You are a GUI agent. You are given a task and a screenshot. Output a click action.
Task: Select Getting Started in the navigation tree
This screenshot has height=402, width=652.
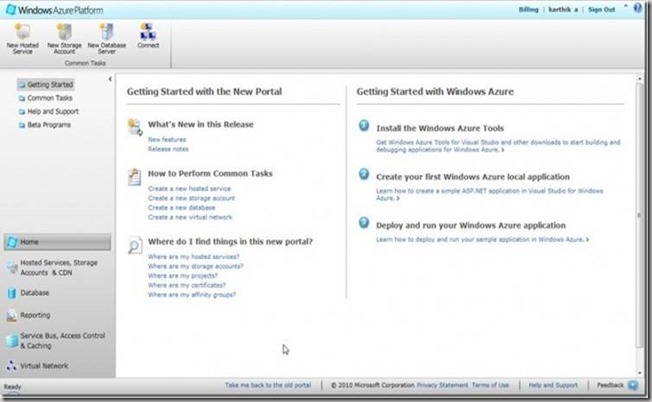(x=50, y=85)
